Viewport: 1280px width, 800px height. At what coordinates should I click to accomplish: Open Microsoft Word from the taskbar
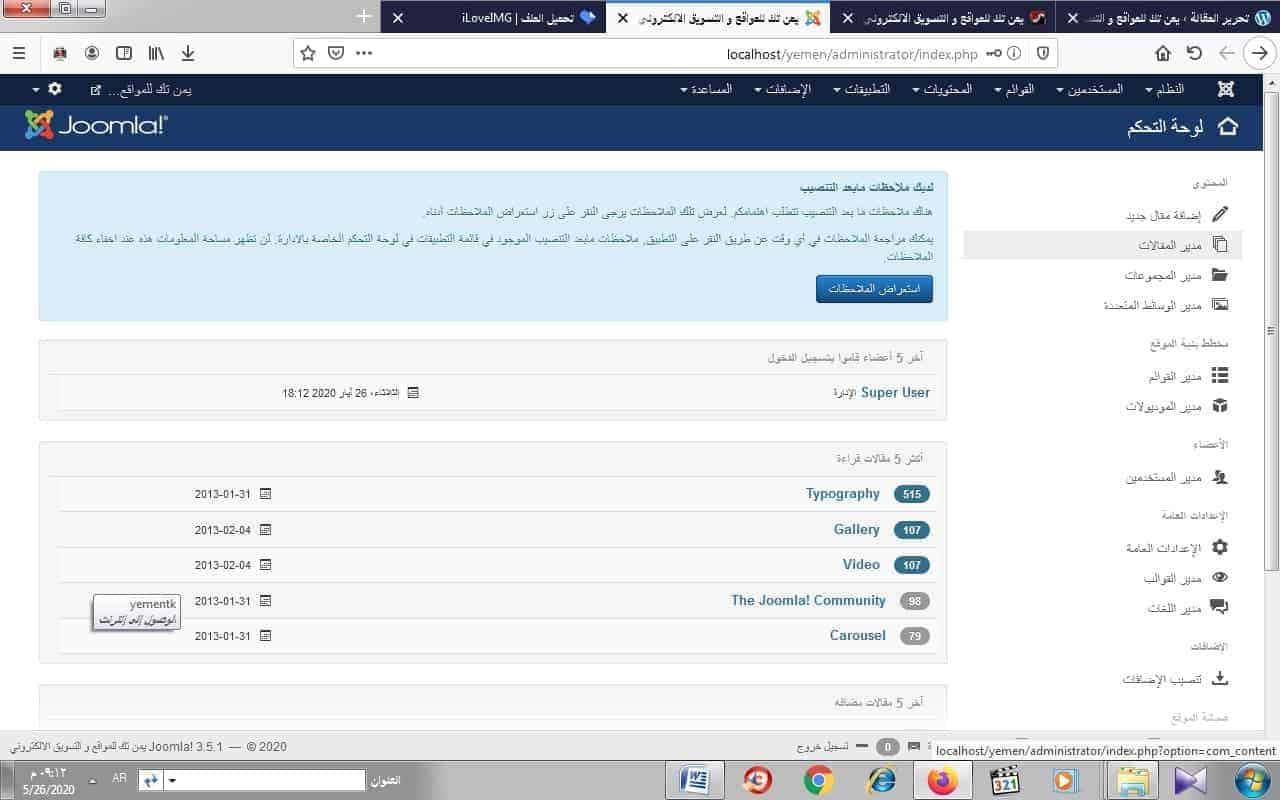pos(694,780)
